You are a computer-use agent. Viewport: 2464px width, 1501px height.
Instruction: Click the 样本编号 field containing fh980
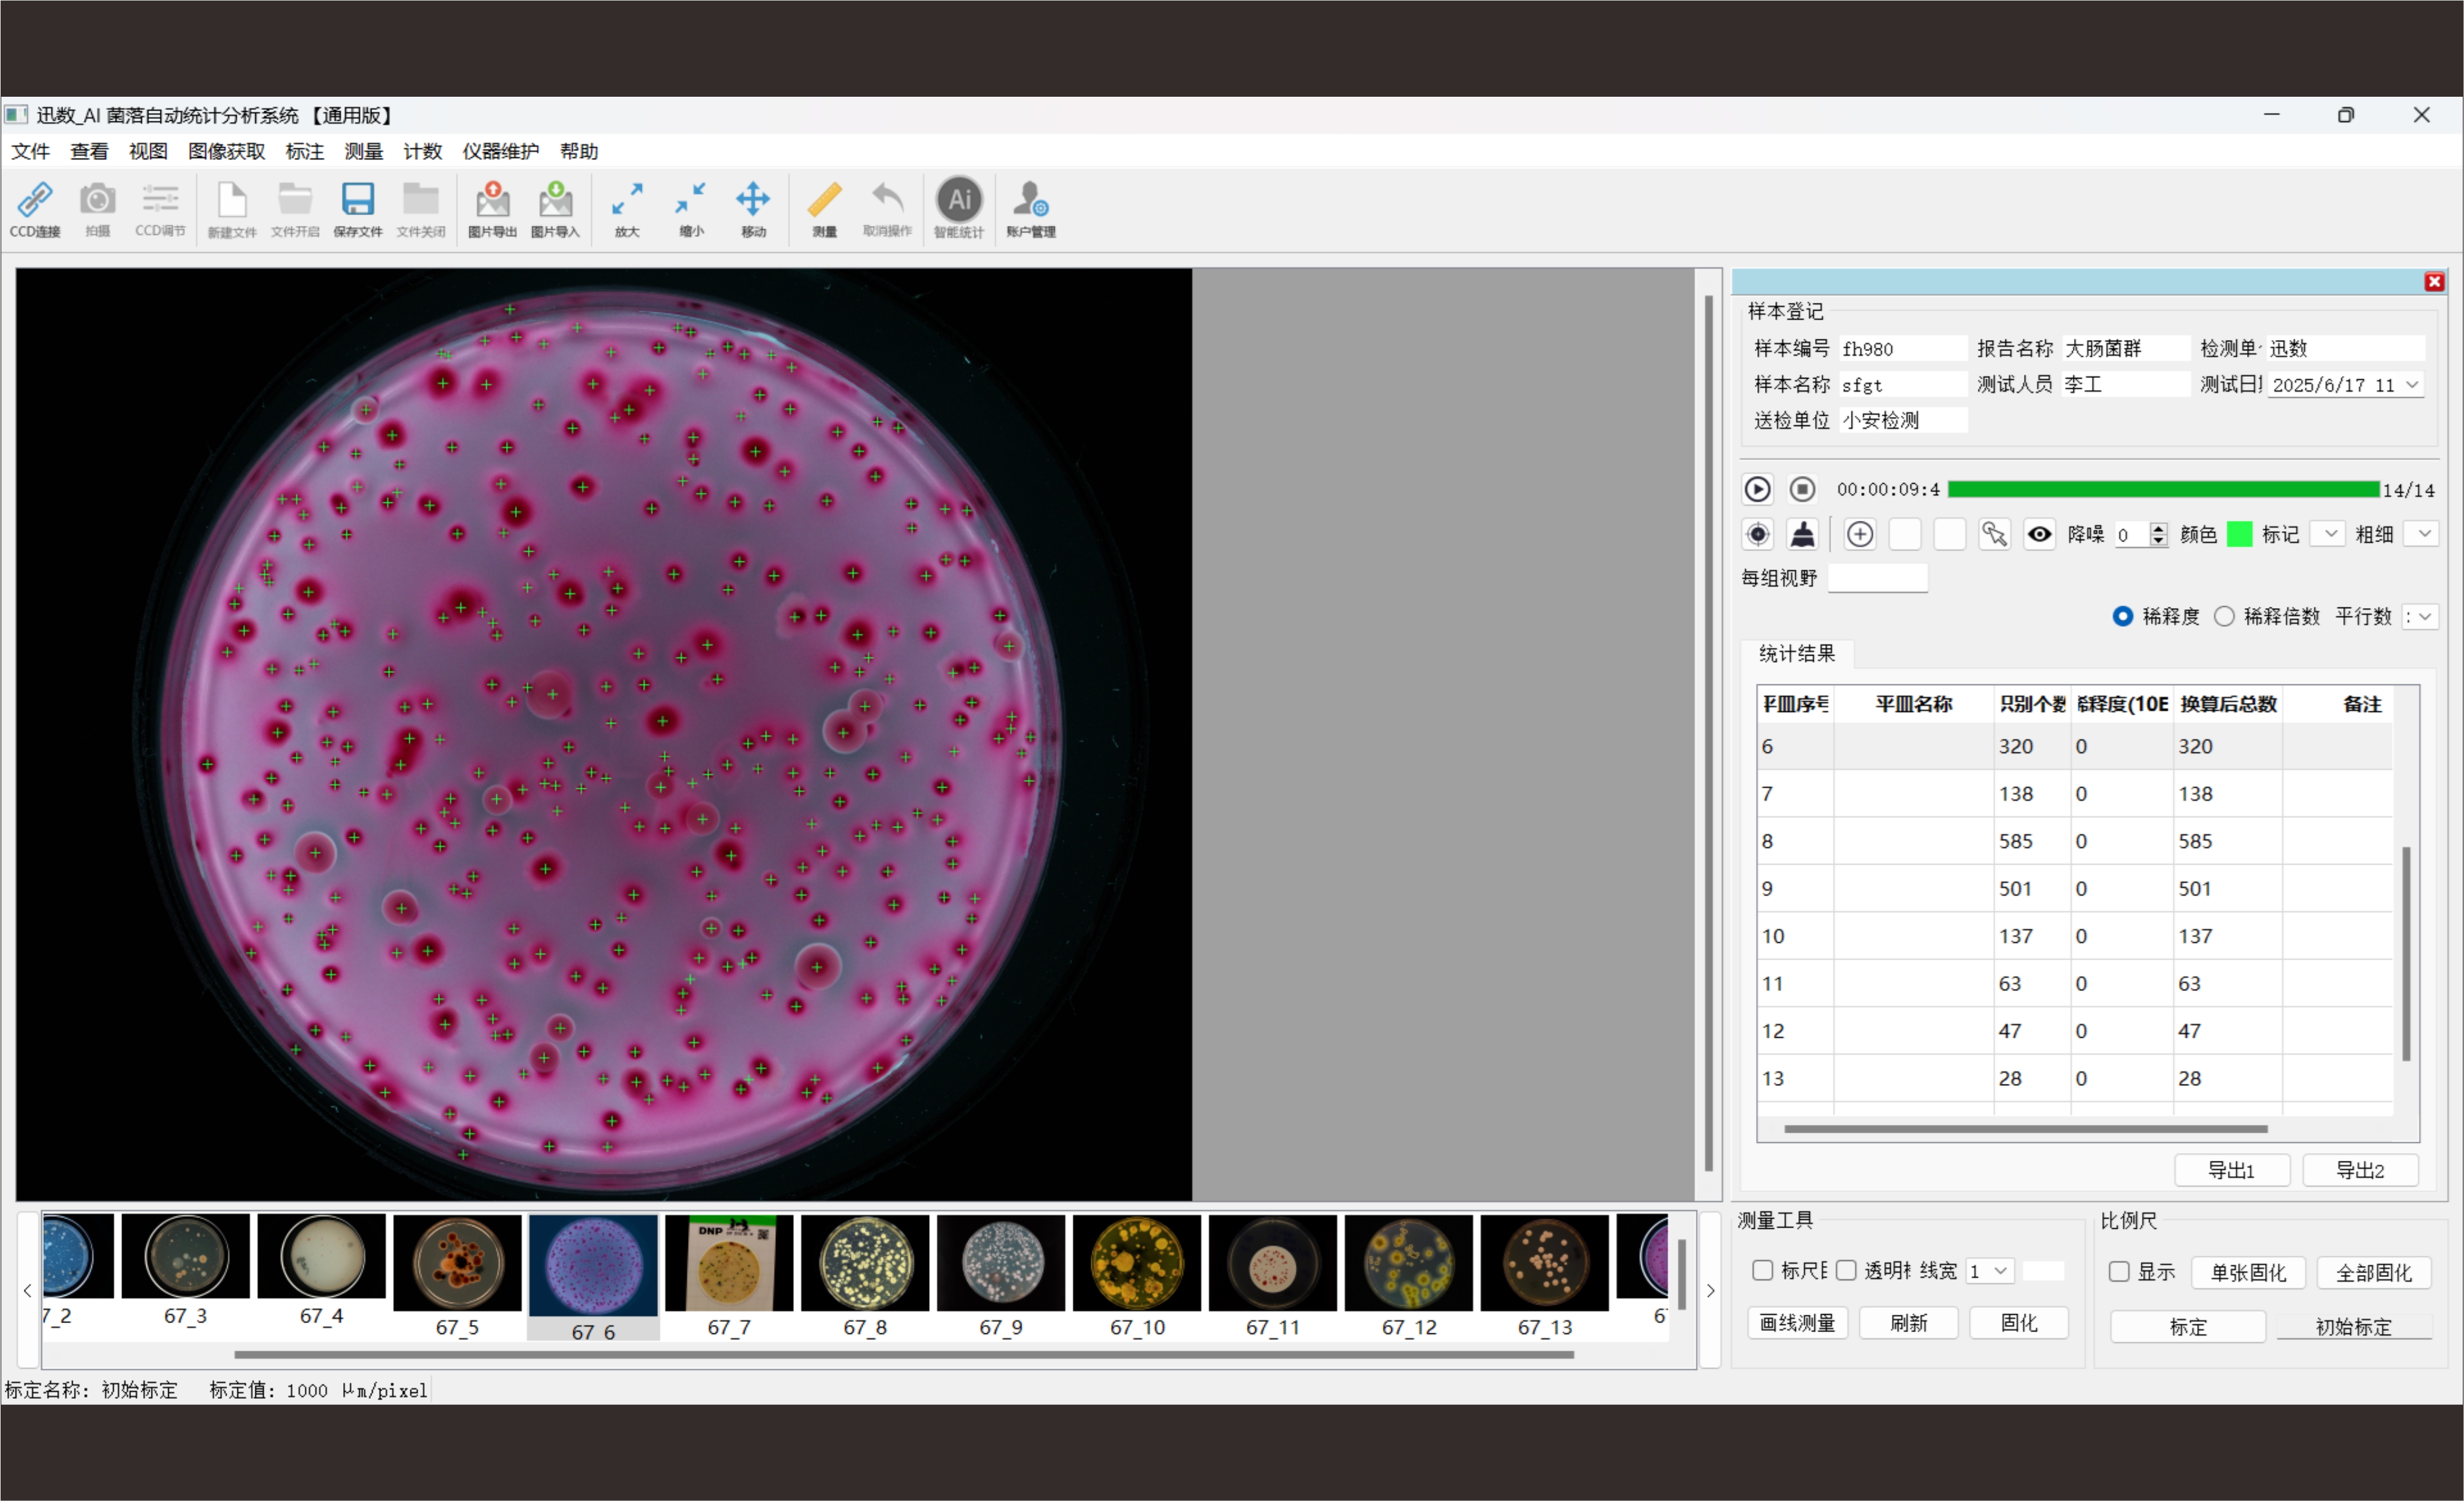[1903, 348]
